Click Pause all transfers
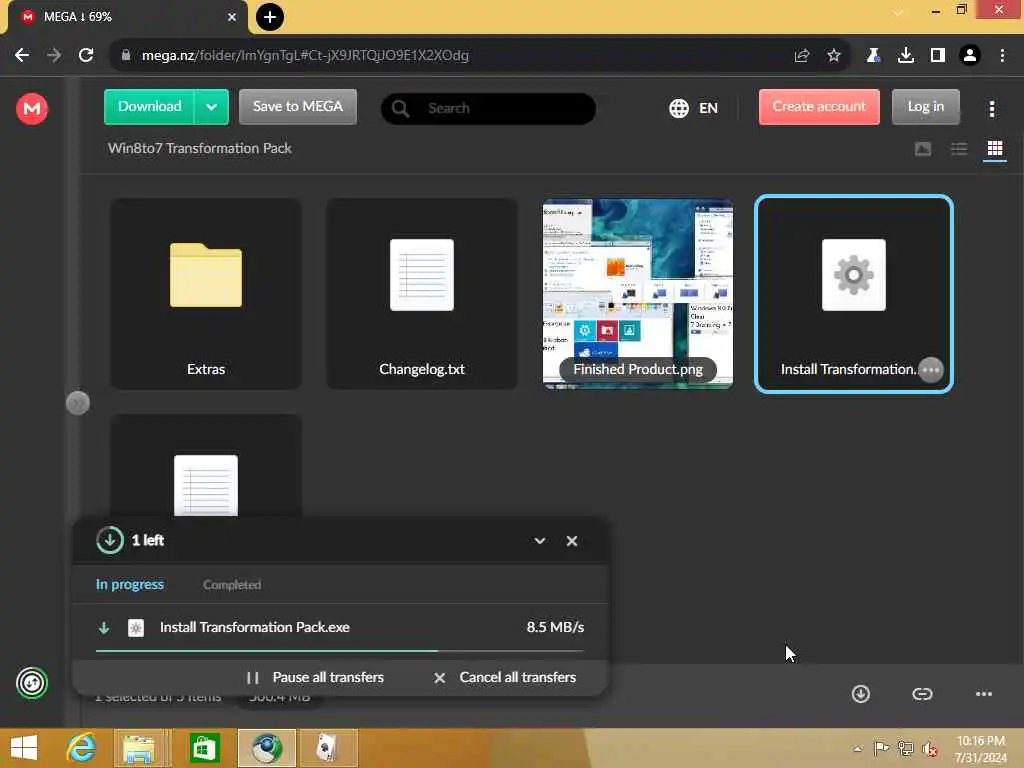 [x=315, y=678]
